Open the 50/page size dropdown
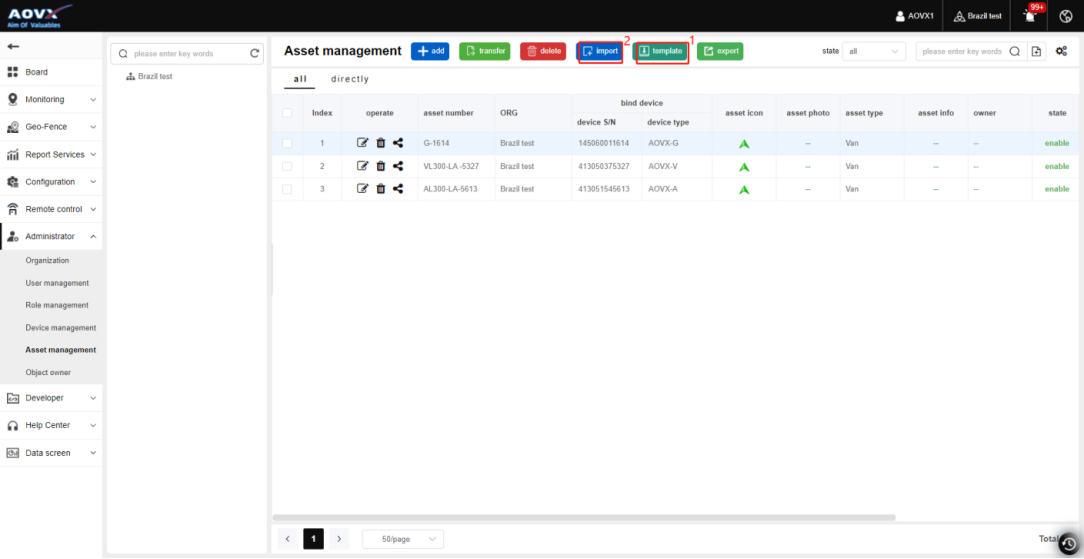This screenshot has width=1084, height=559. (402, 539)
